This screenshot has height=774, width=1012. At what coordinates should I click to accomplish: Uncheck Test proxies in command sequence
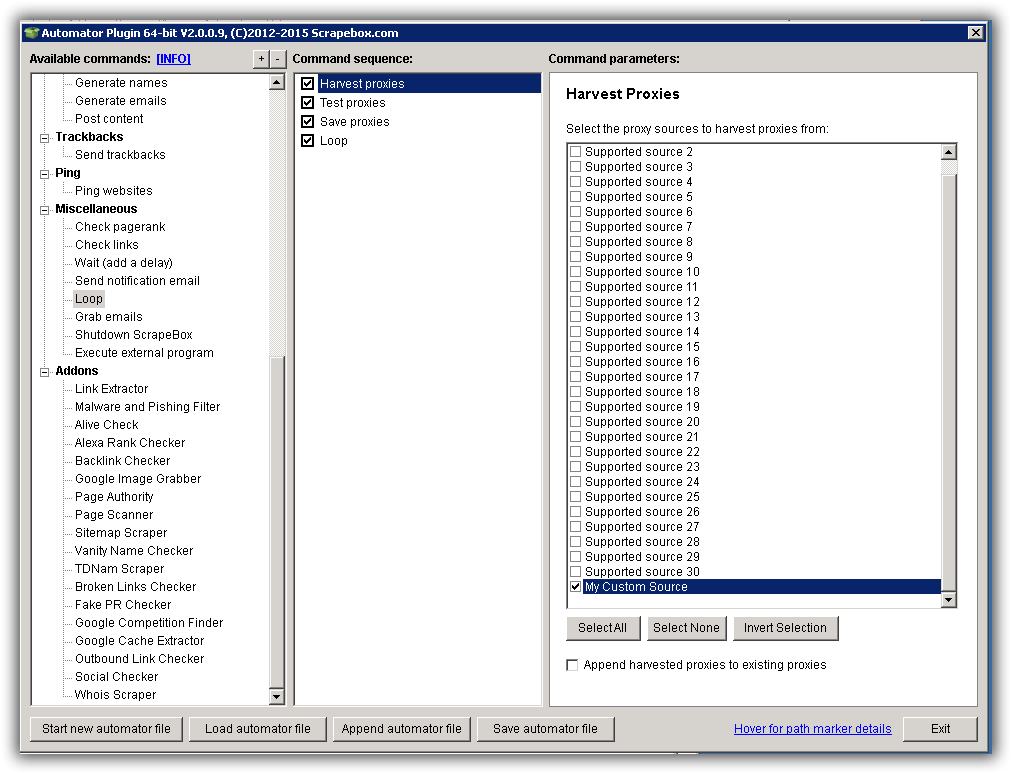tap(308, 103)
